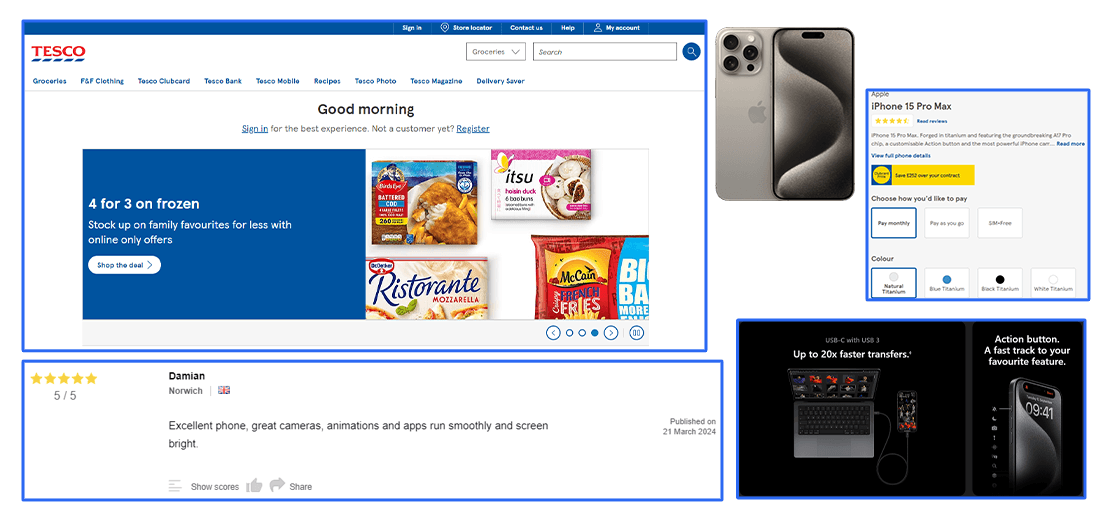Image resolution: width=1110 pixels, height=518 pixels.
Task: Click 'Published on 21 March 2024' text
Action: [689, 426]
